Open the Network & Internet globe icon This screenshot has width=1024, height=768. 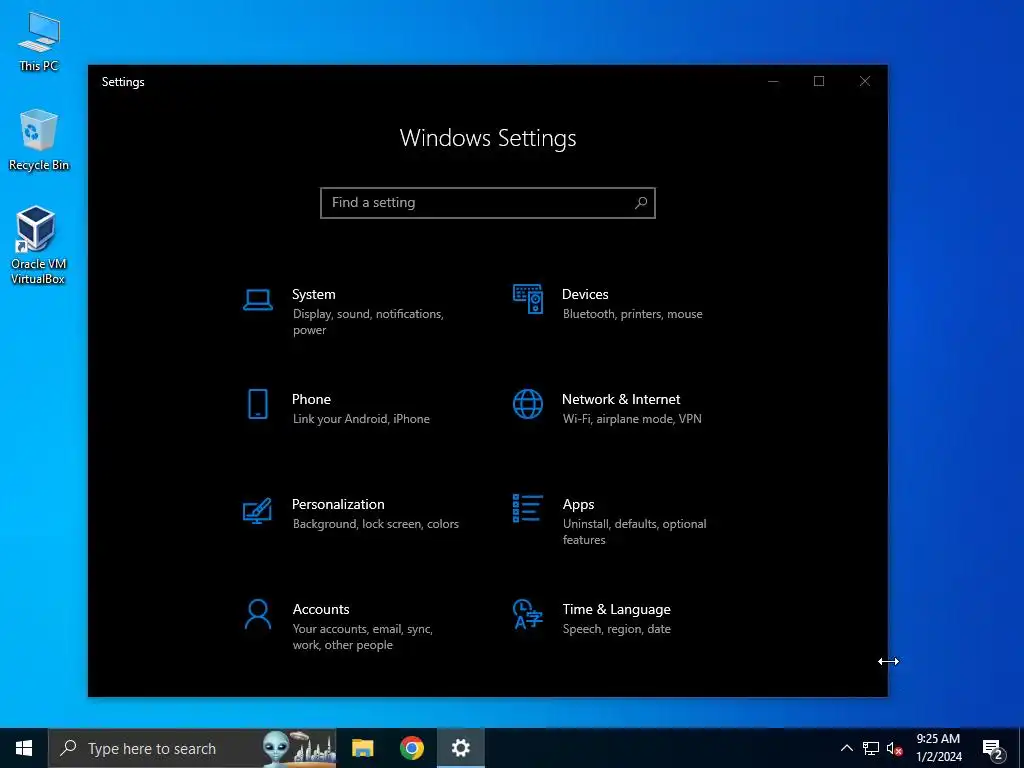[528, 404]
